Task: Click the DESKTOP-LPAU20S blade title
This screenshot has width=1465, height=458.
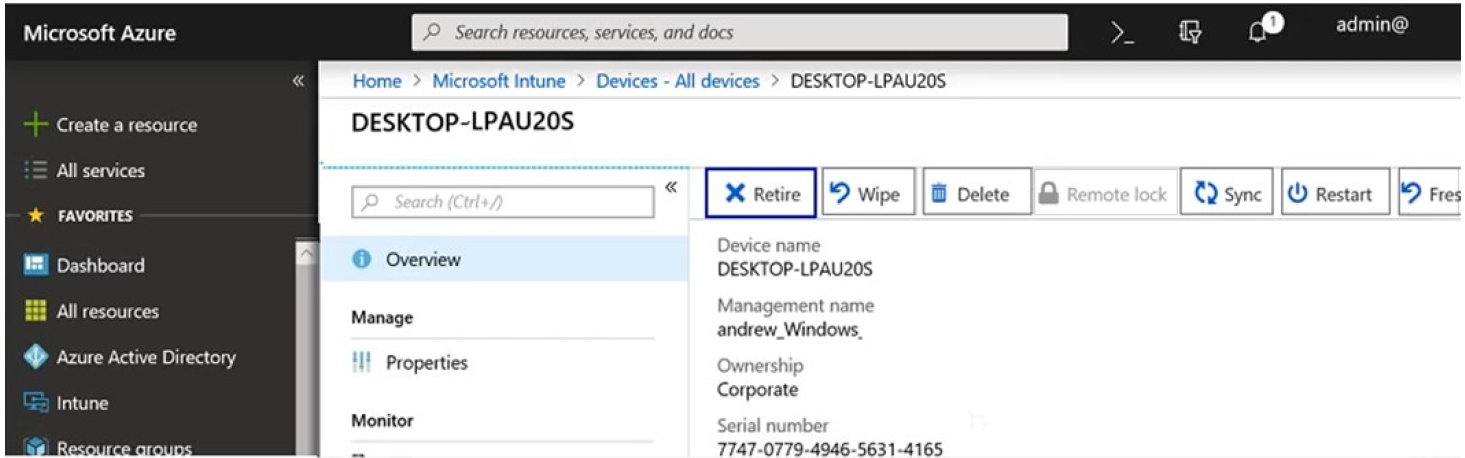Action: point(463,123)
